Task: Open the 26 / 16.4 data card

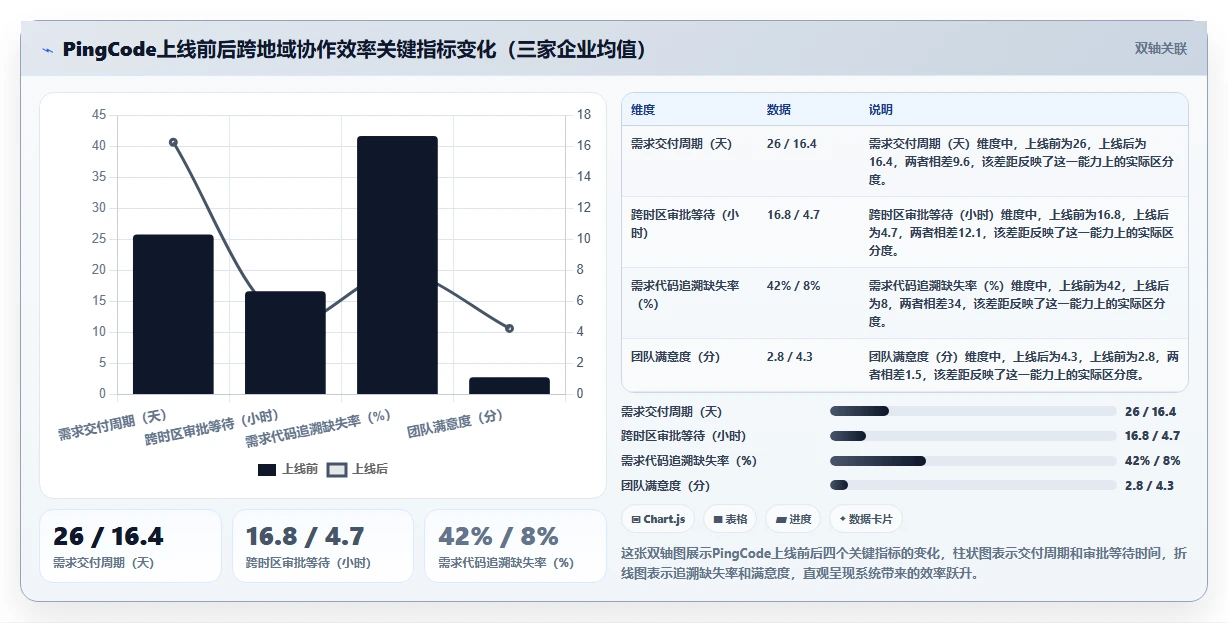Action: click(130, 546)
